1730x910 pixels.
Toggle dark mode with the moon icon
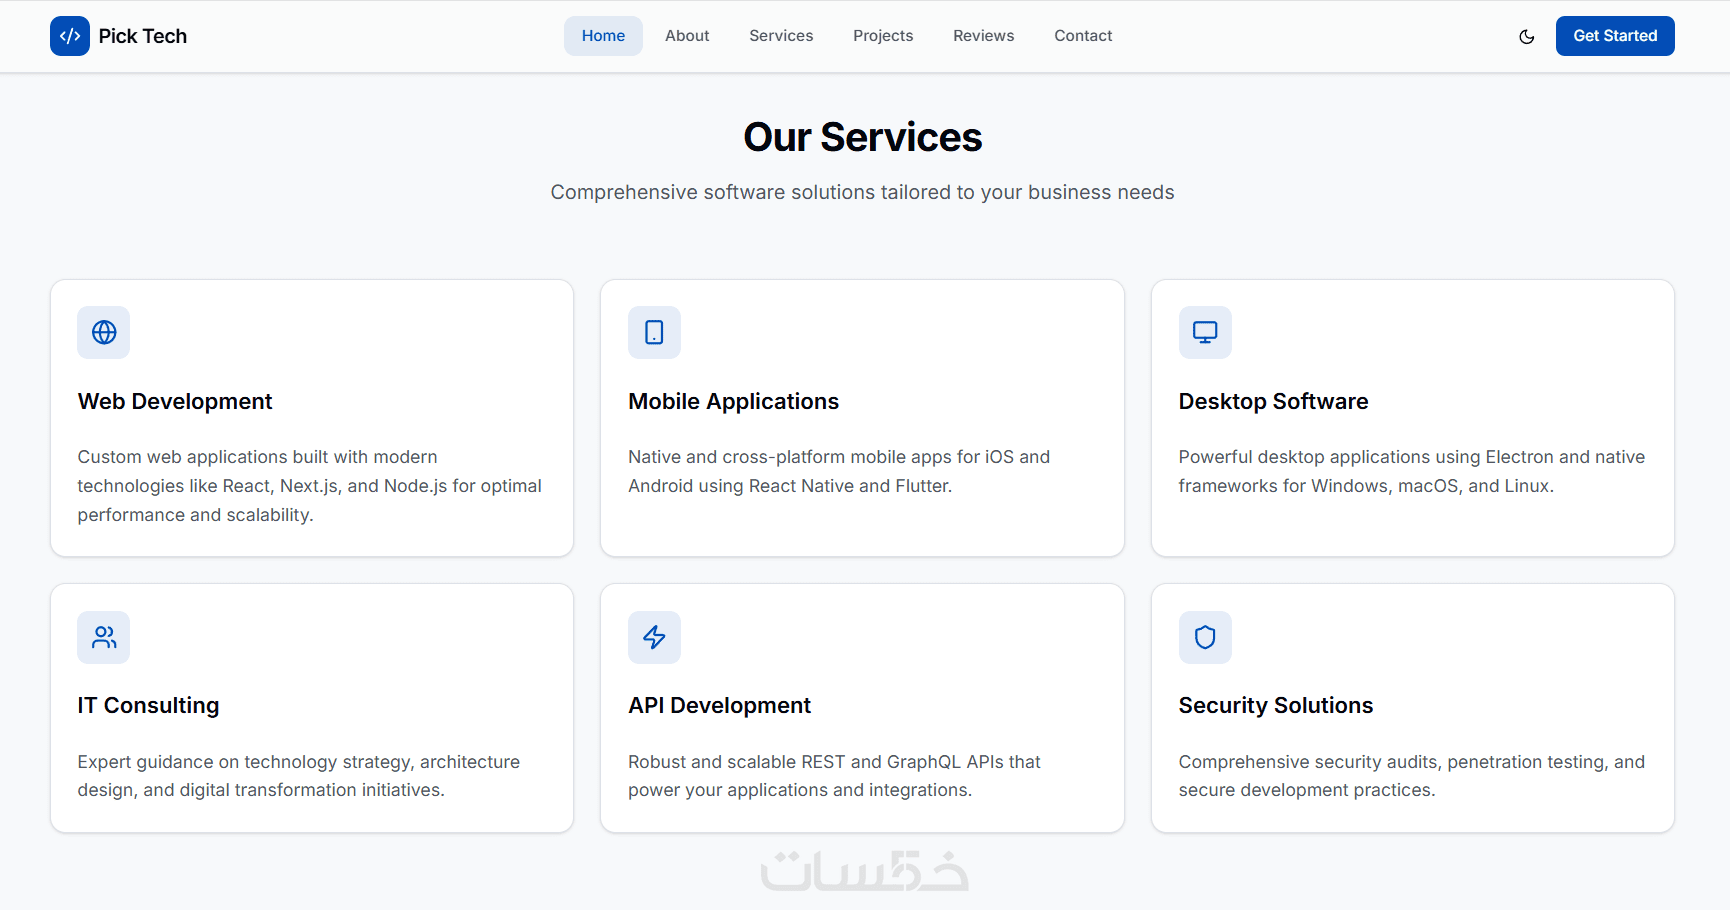point(1526,37)
